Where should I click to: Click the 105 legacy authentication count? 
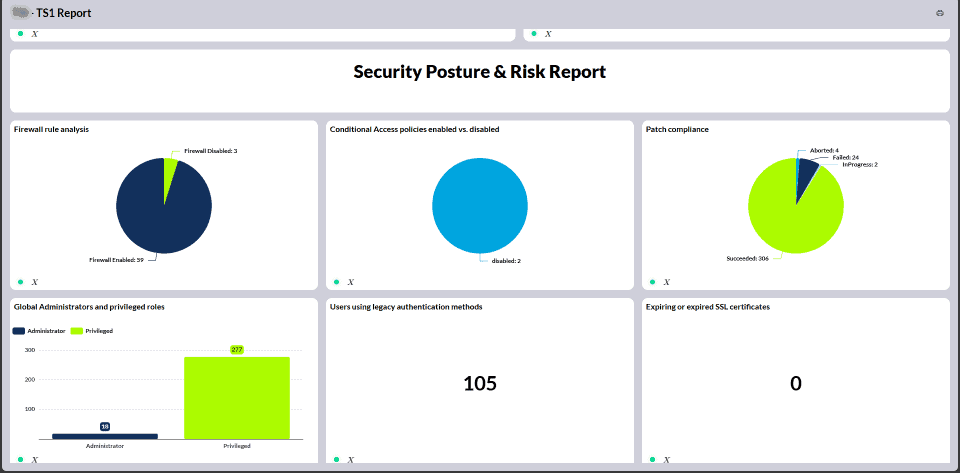point(480,384)
